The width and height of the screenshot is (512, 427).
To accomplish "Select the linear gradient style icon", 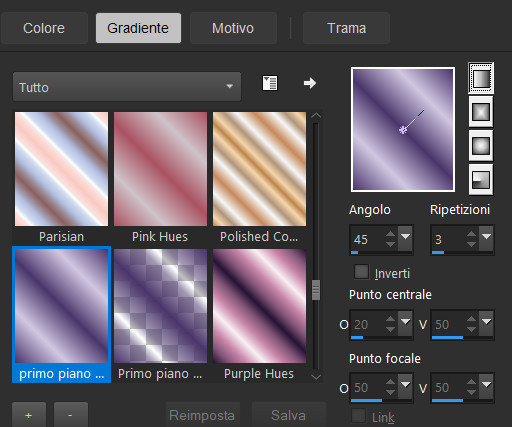I will (481, 78).
